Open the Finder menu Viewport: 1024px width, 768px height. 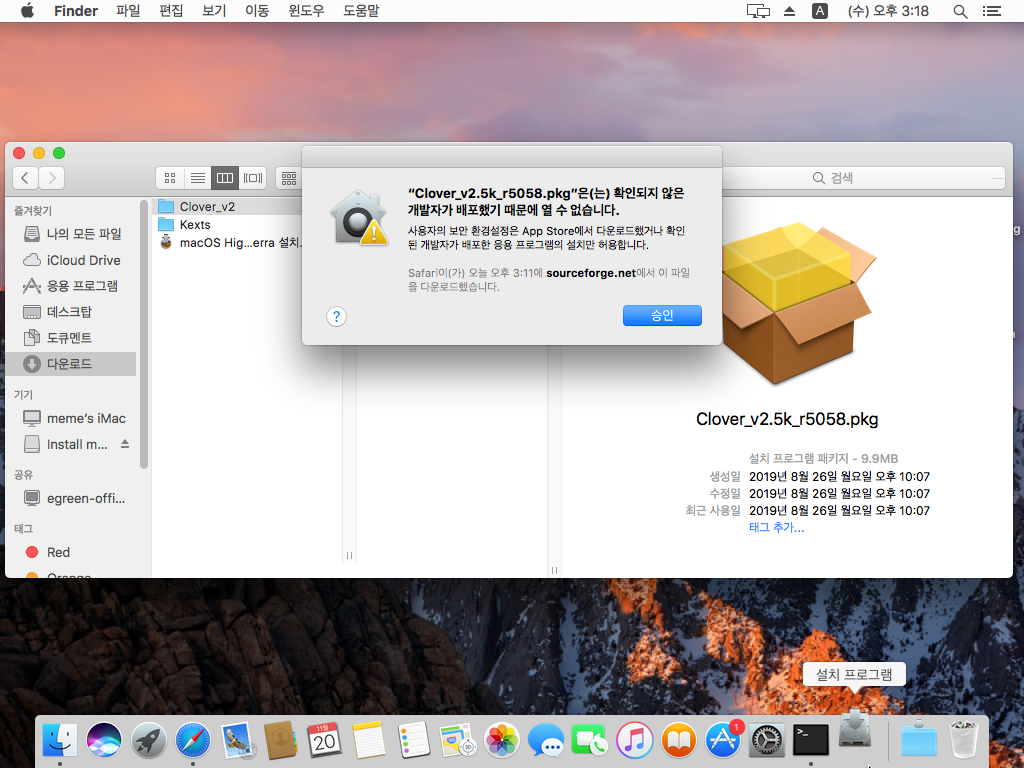(x=76, y=10)
